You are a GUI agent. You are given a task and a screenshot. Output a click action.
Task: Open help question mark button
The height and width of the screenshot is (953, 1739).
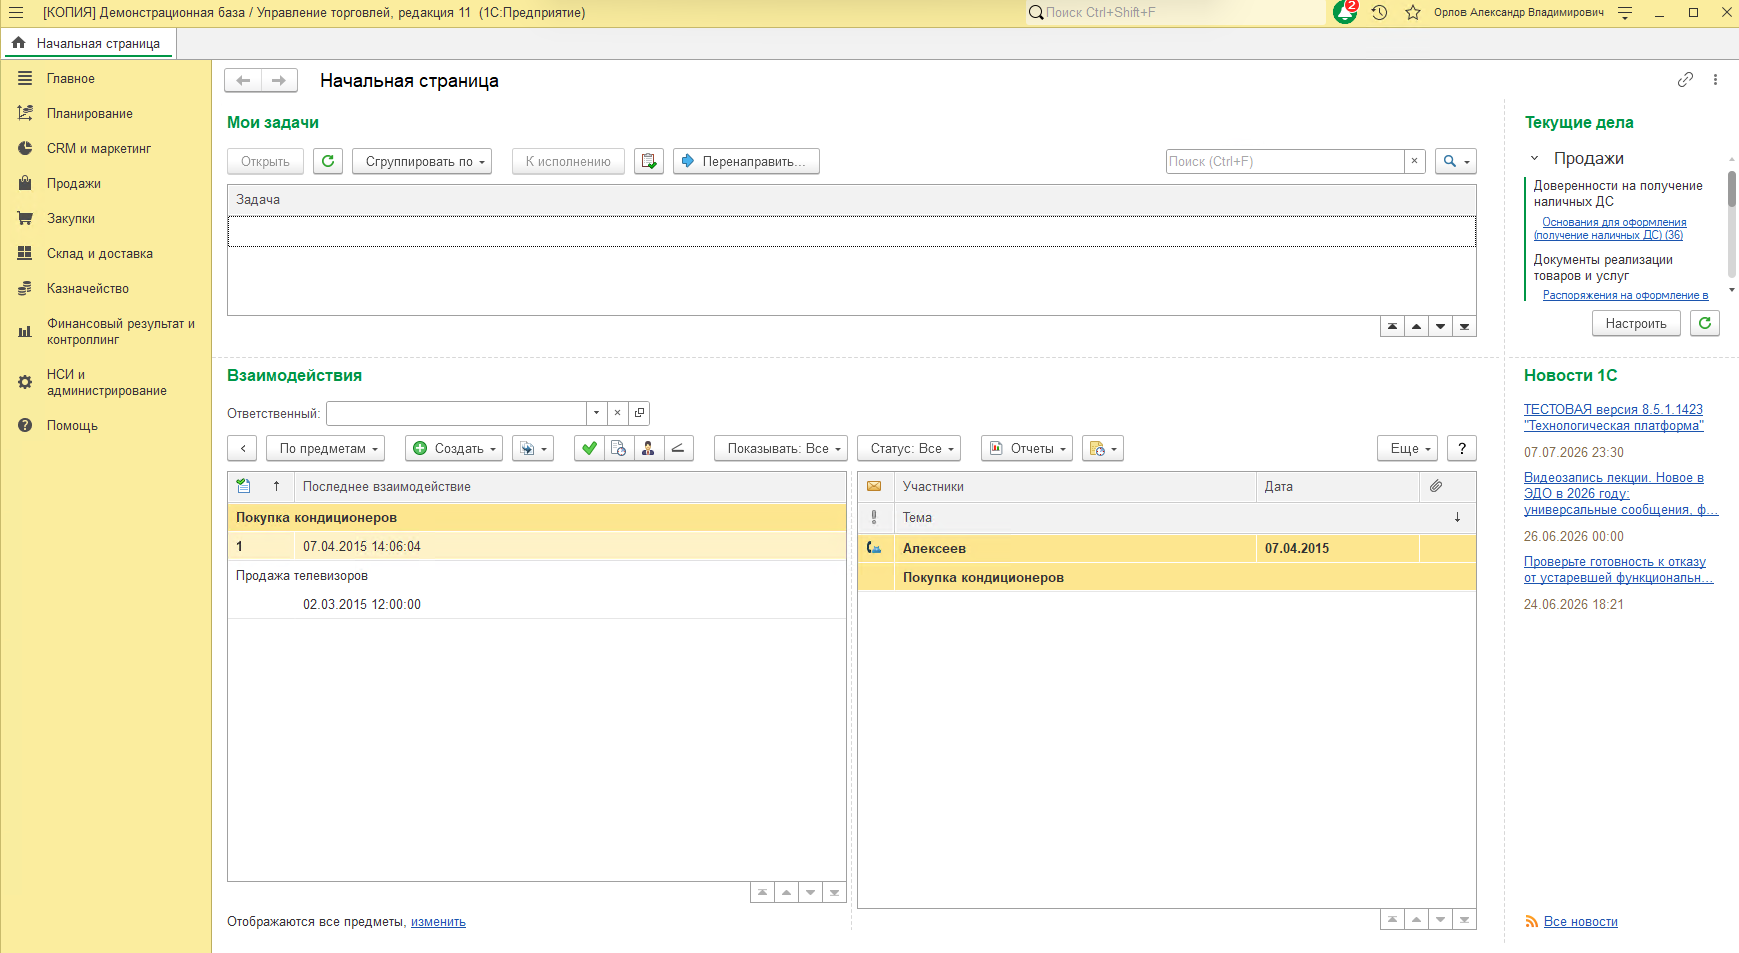pyautogui.click(x=1462, y=448)
